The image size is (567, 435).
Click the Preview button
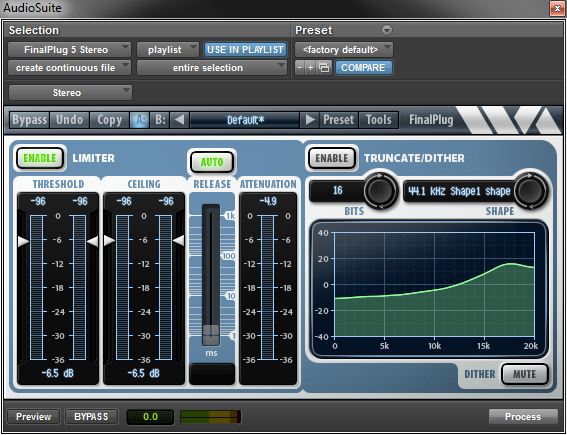(x=34, y=417)
